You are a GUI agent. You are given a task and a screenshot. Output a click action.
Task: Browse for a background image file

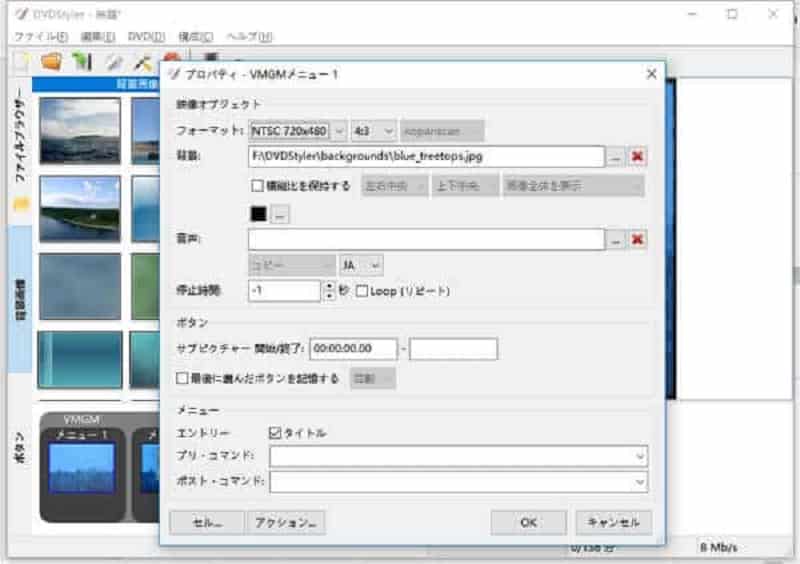pos(615,157)
